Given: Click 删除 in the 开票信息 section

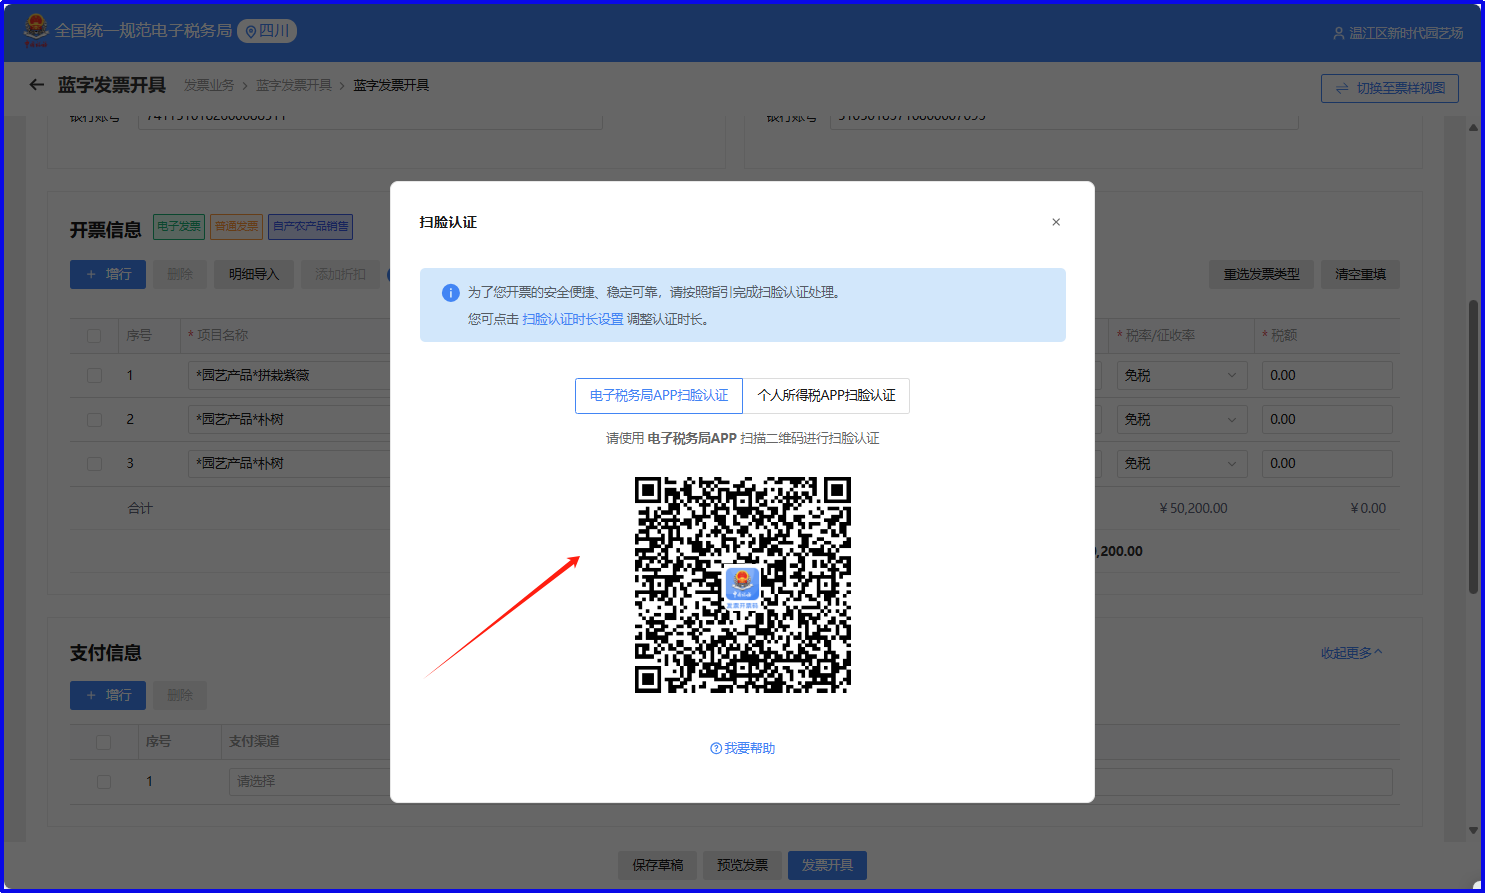Looking at the screenshot, I should coord(180,274).
